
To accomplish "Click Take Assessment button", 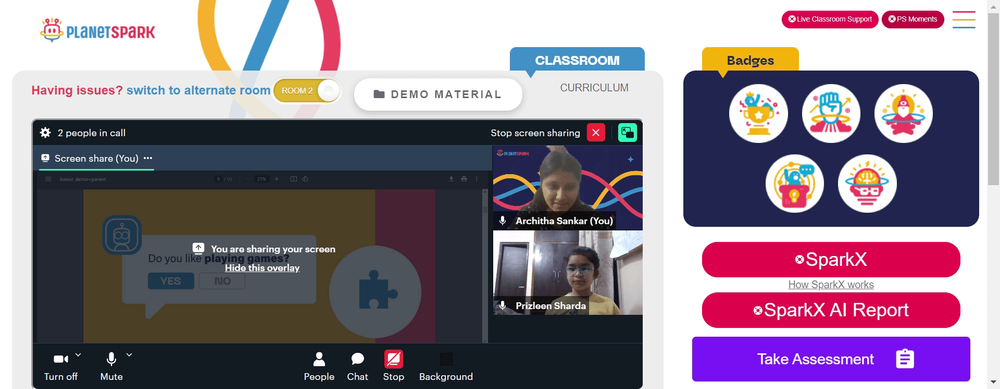I will coord(831,359).
